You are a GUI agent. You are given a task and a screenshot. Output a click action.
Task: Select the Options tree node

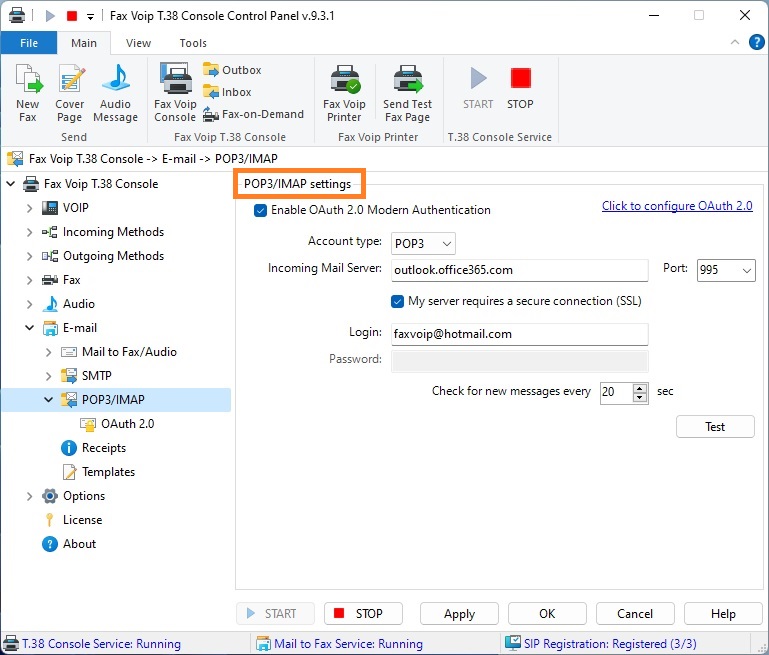coord(84,496)
